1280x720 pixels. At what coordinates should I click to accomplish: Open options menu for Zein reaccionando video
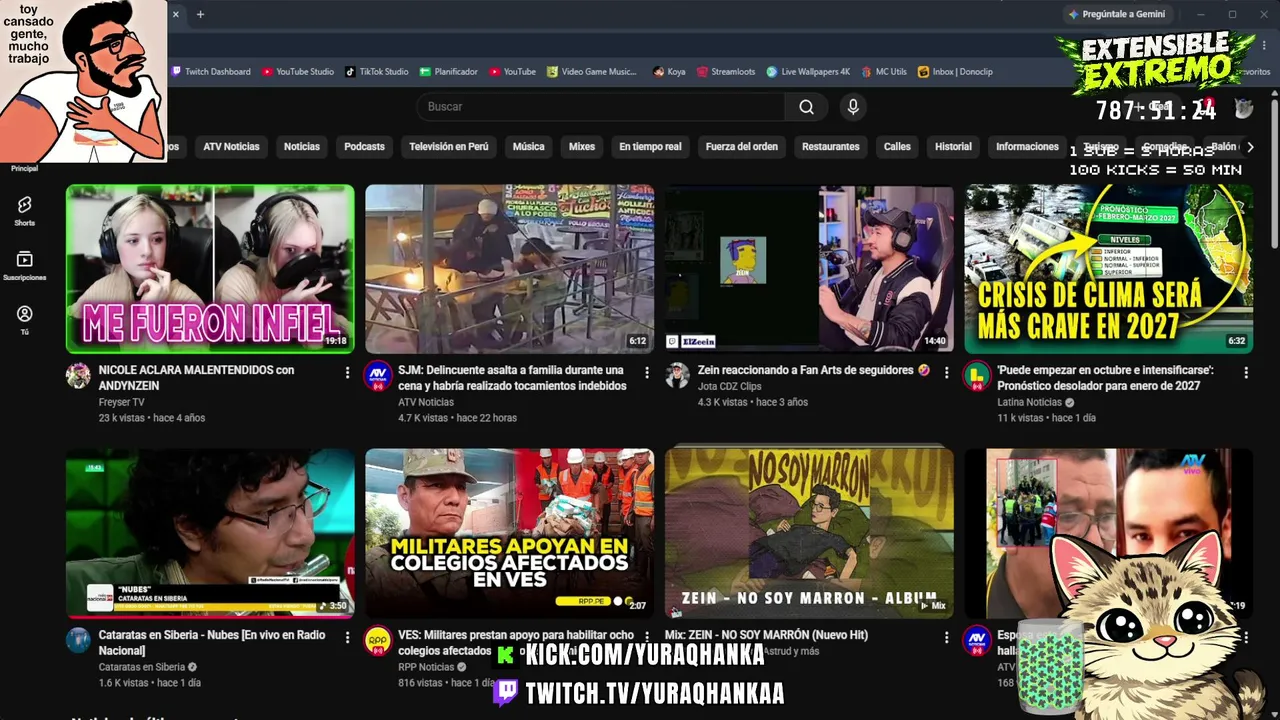point(947,373)
